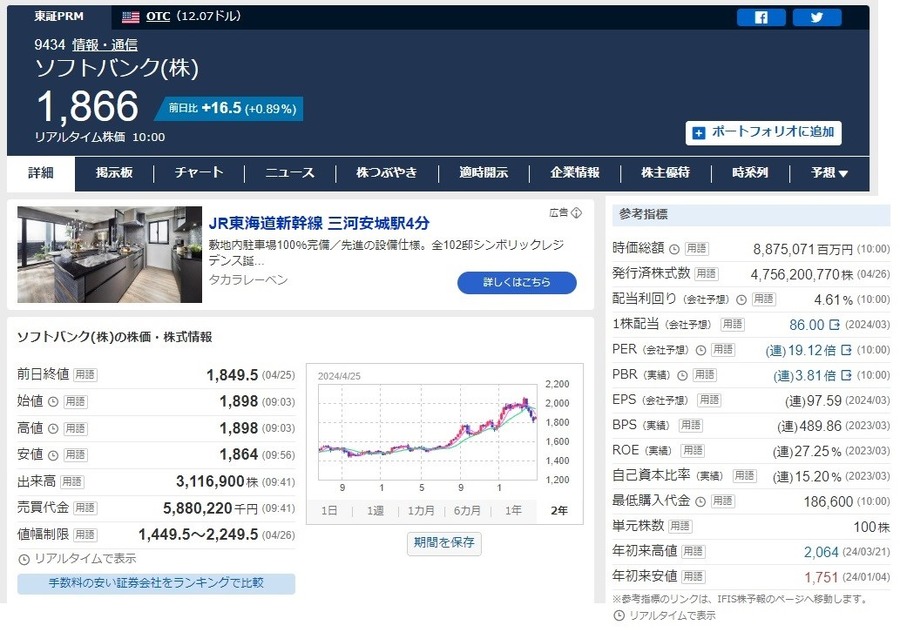Share the page via the Facebook icon
Image resolution: width=900 pixels, height=632 pixels.
pyautogui.click(x=762, y=17)
